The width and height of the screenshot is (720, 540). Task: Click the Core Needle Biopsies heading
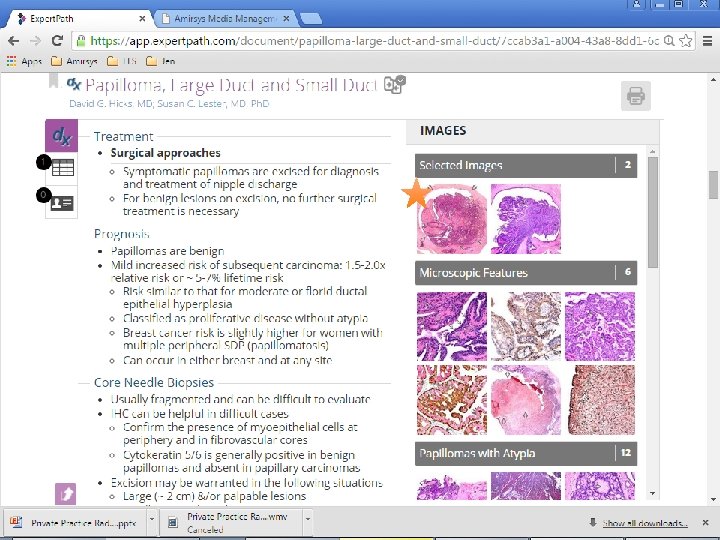pos(154,382)
